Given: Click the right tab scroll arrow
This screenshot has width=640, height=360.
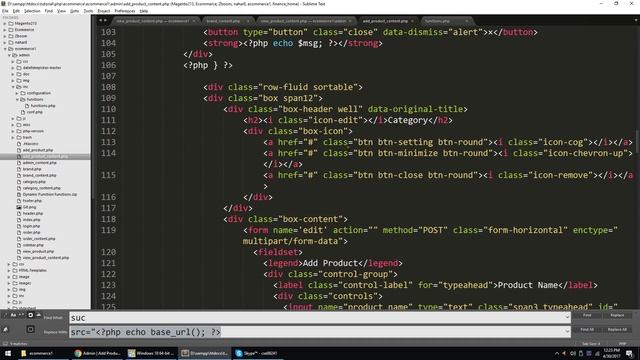Looking at the screenshot, I should tap(105, 20).
